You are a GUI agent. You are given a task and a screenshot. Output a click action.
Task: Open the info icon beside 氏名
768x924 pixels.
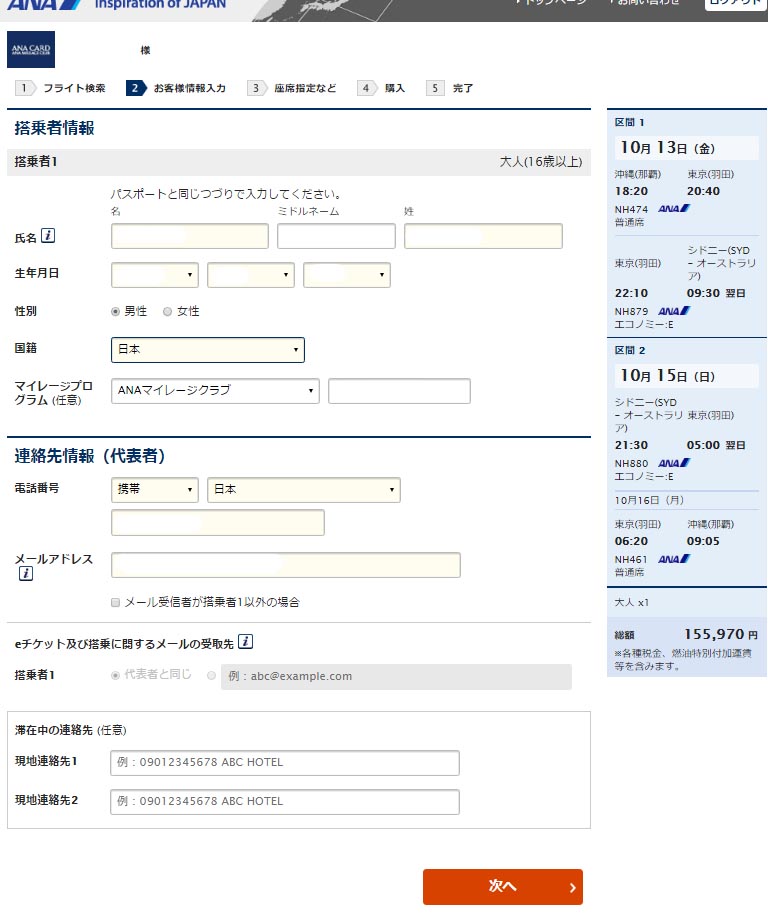tap(48, 236)
